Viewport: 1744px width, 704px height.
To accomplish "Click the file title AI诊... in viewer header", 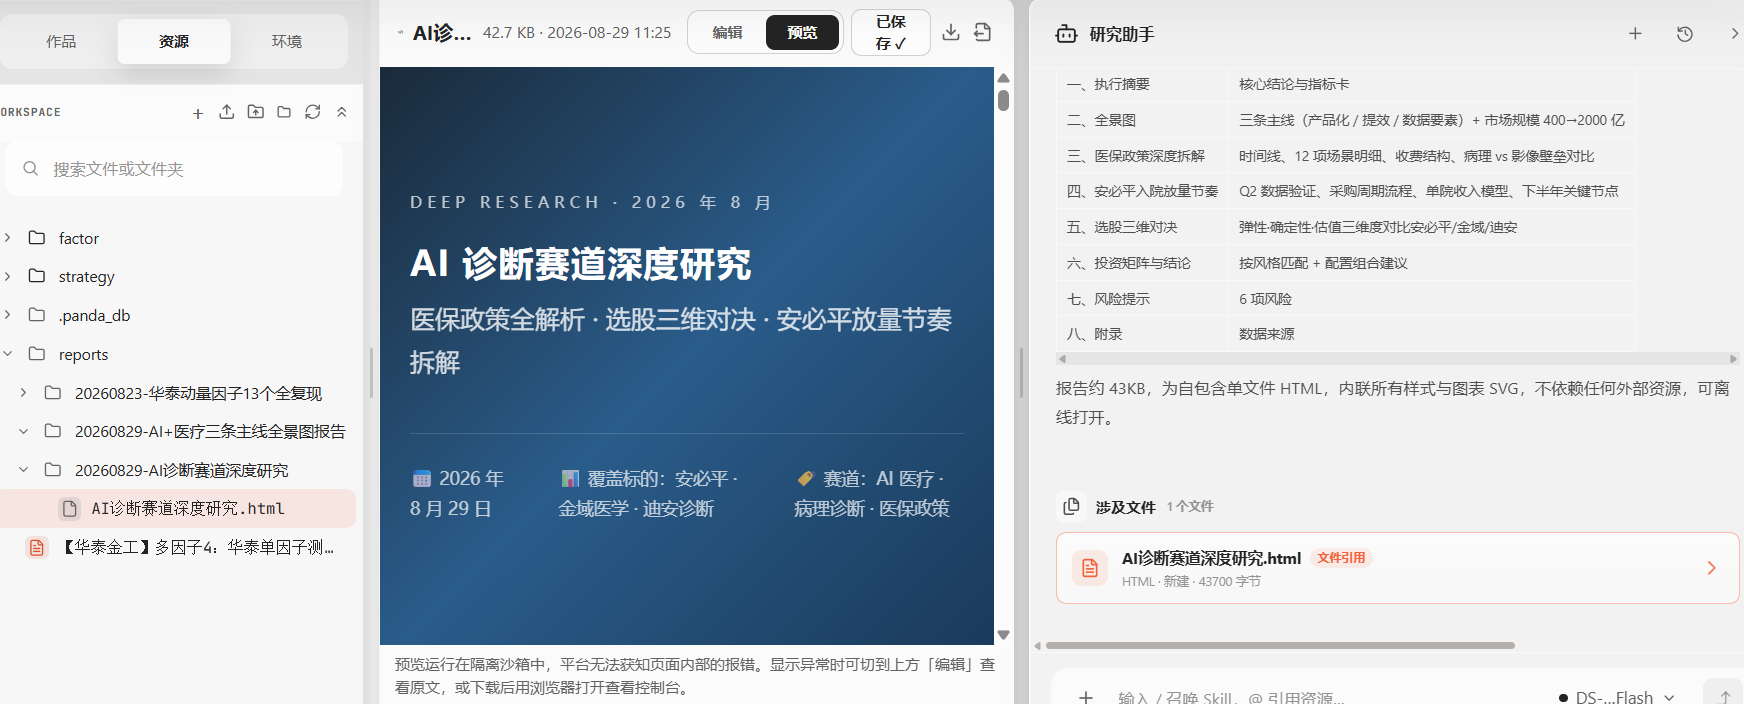I will pos(441,32).
